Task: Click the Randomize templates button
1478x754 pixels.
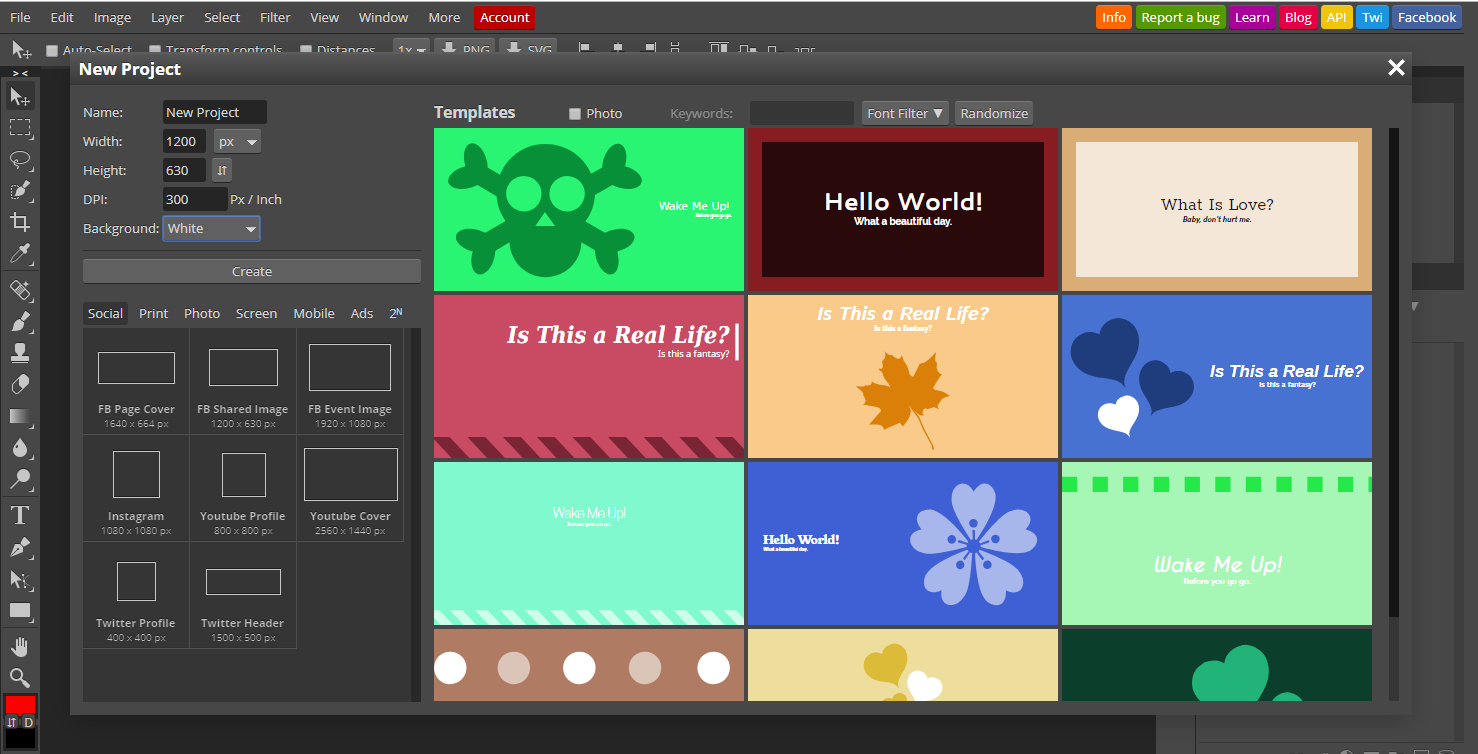Action: click(x=994, y=113)
